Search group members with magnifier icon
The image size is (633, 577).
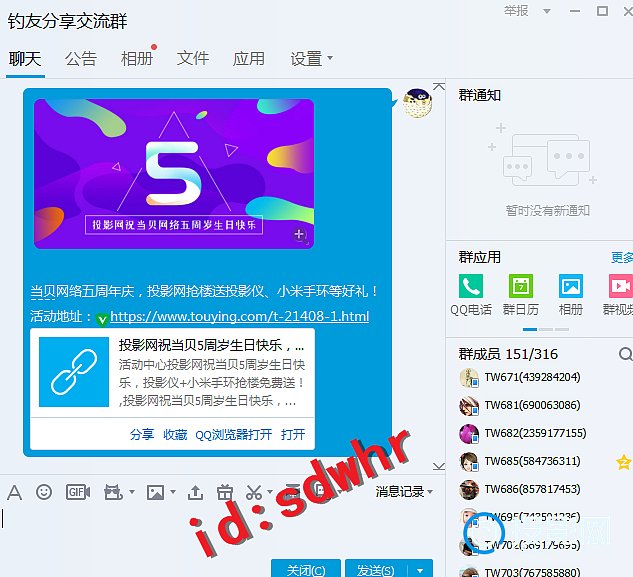coord(625,354)
